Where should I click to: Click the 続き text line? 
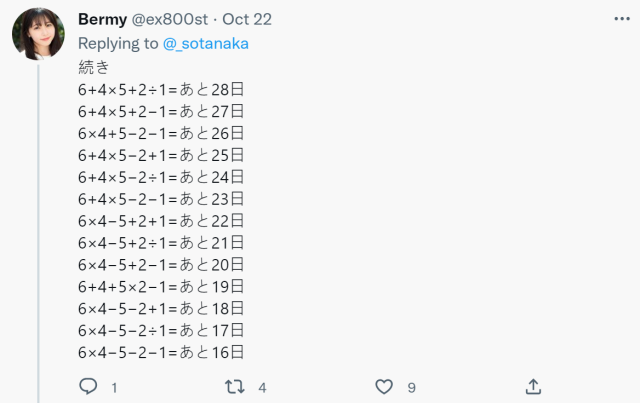point(91,67)
